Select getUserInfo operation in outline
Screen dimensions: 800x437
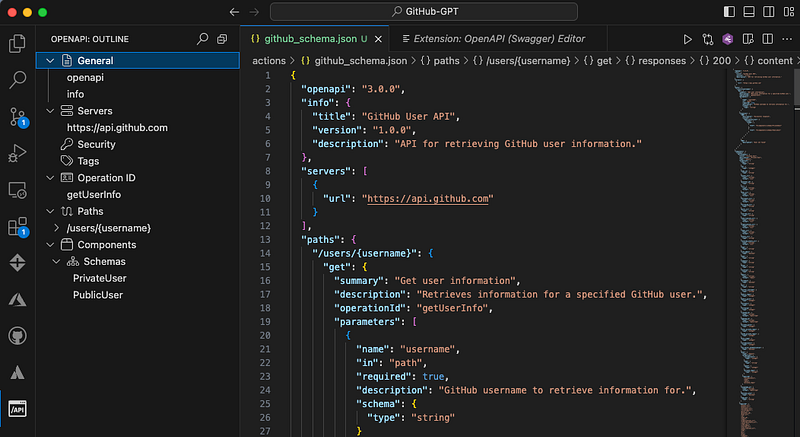[x=94, y=195]
